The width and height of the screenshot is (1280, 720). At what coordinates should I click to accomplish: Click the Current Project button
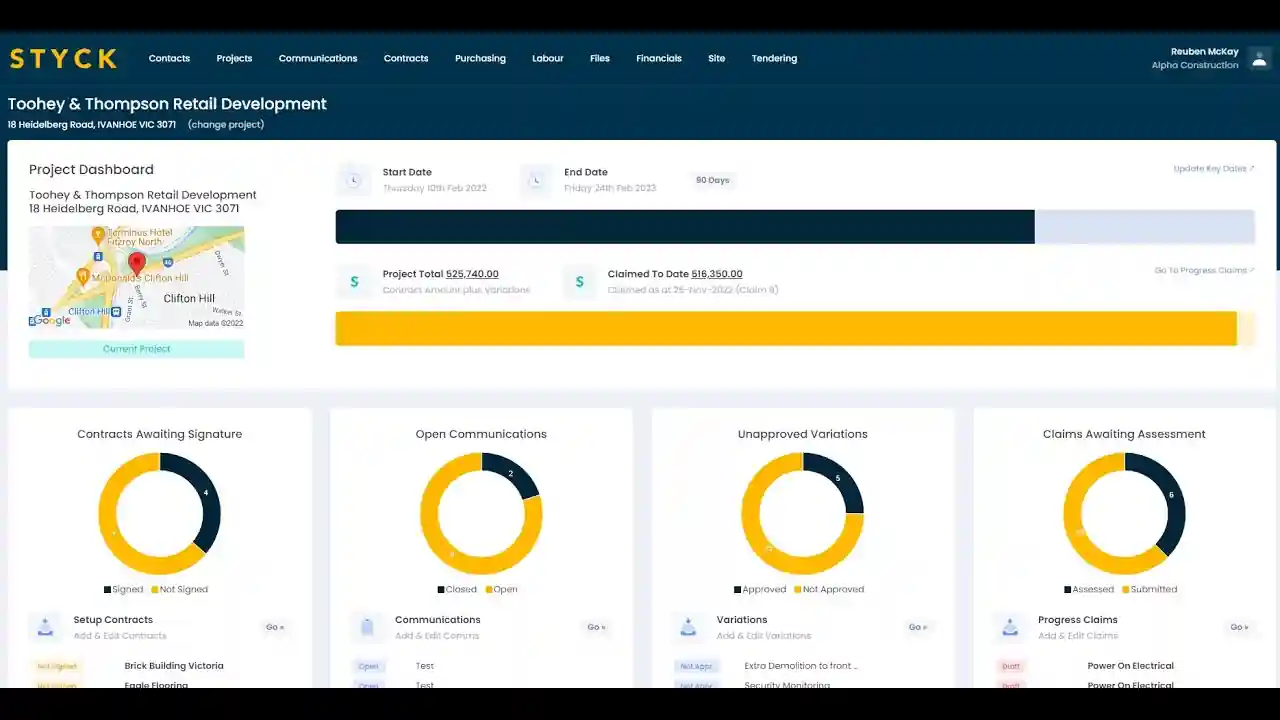[137, 349]
